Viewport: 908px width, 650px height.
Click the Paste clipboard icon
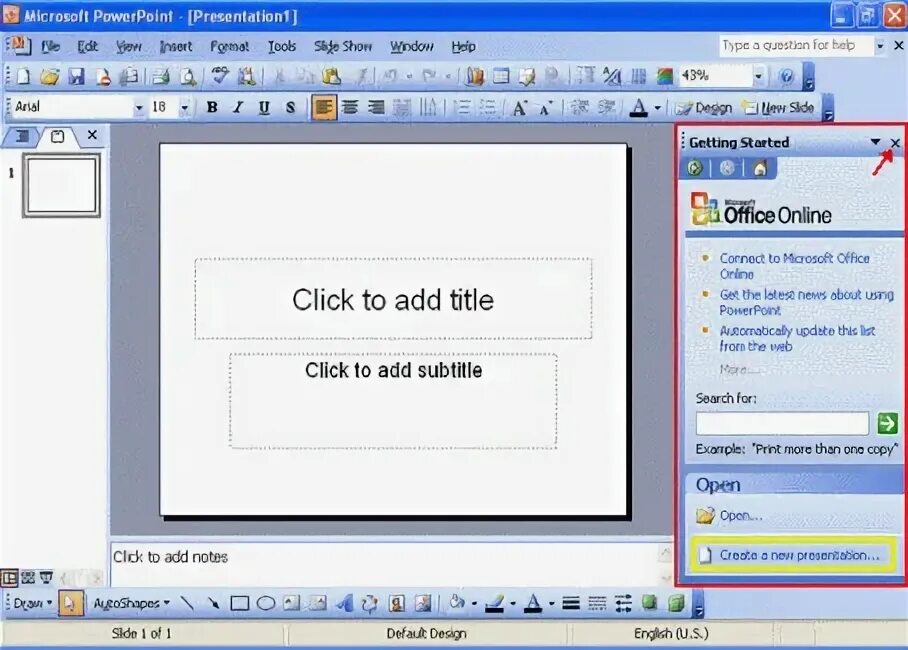pos(332,76)
